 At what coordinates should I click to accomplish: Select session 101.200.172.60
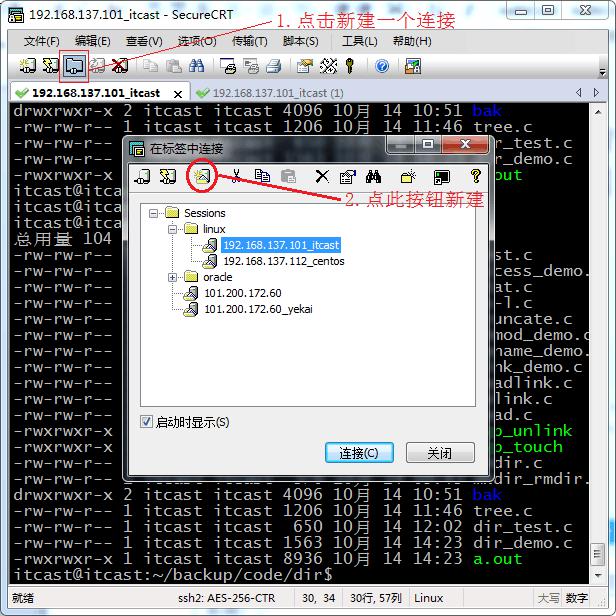[x=243, y=293]
